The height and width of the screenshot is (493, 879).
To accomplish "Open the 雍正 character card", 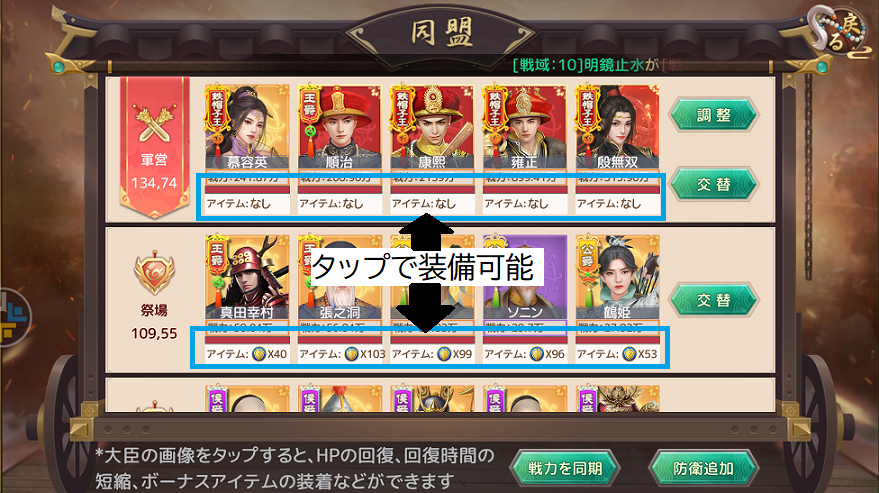I will [x=525, y=127].
